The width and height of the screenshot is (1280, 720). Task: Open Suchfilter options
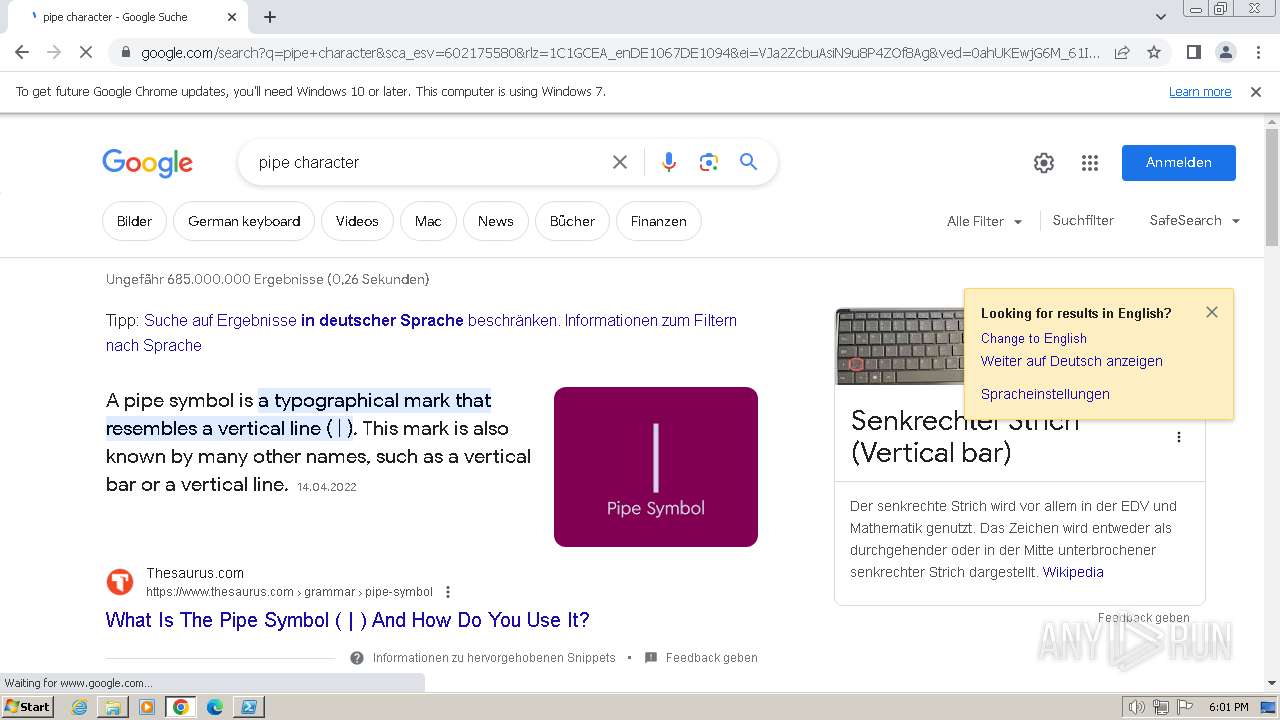click(1083, 221)
